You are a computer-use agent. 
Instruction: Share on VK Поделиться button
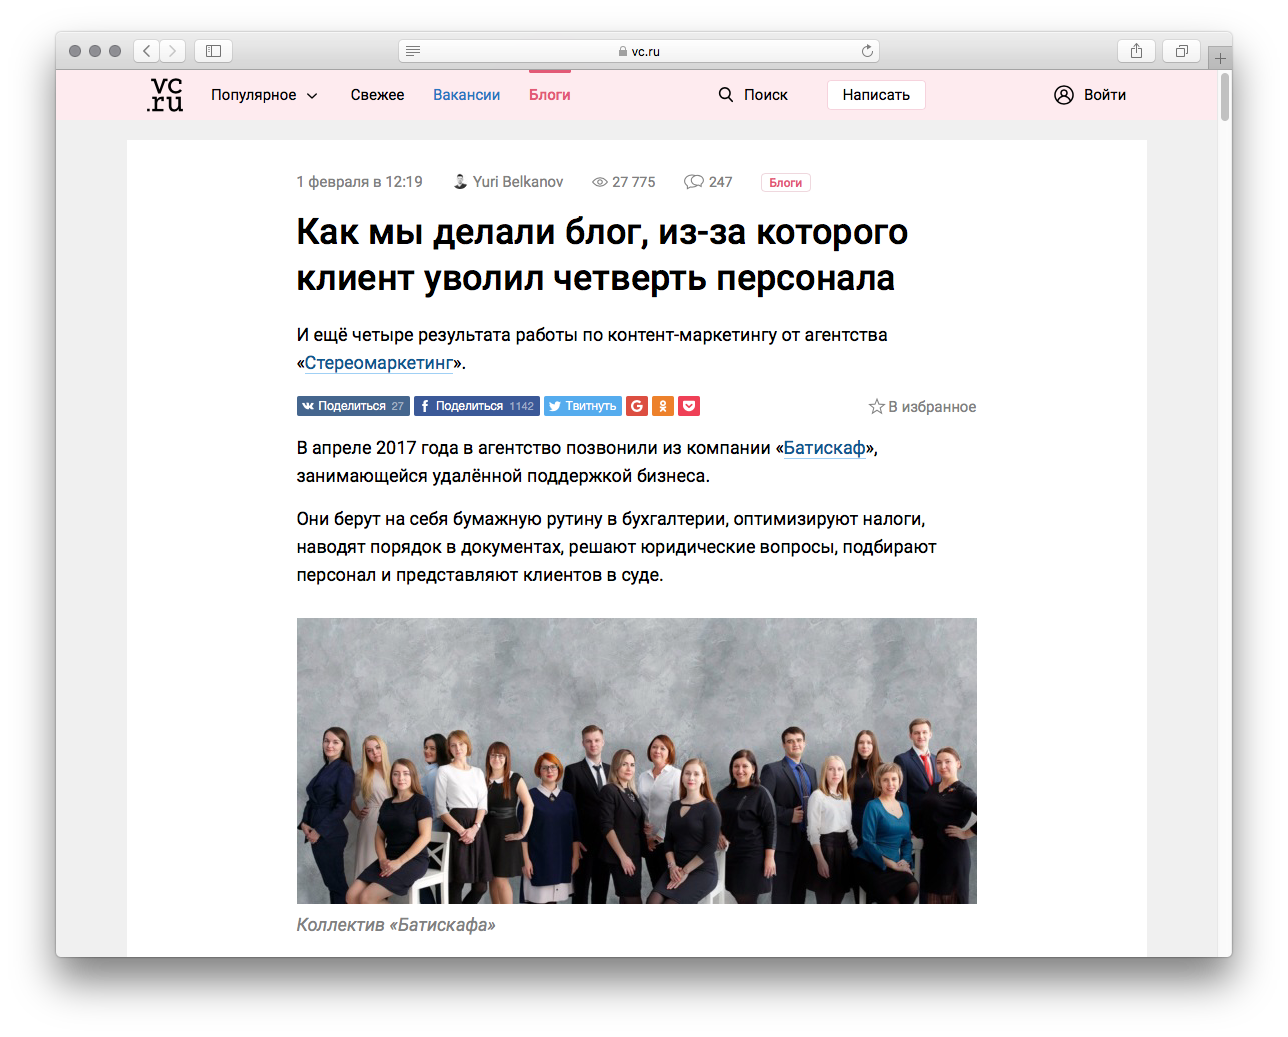click(x=353, y=406)
